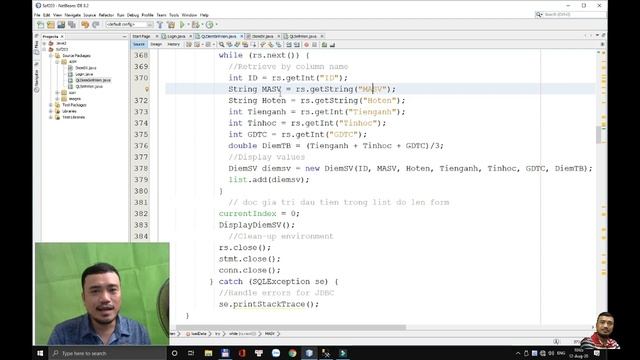
Task: Switch to the Login.java editor tab
Action: pyautogui.click(x=176, y=36)
